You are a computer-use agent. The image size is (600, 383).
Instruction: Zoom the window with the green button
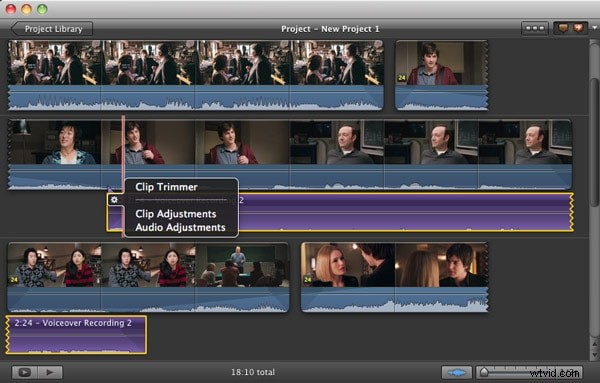click(x=42, y=9)
